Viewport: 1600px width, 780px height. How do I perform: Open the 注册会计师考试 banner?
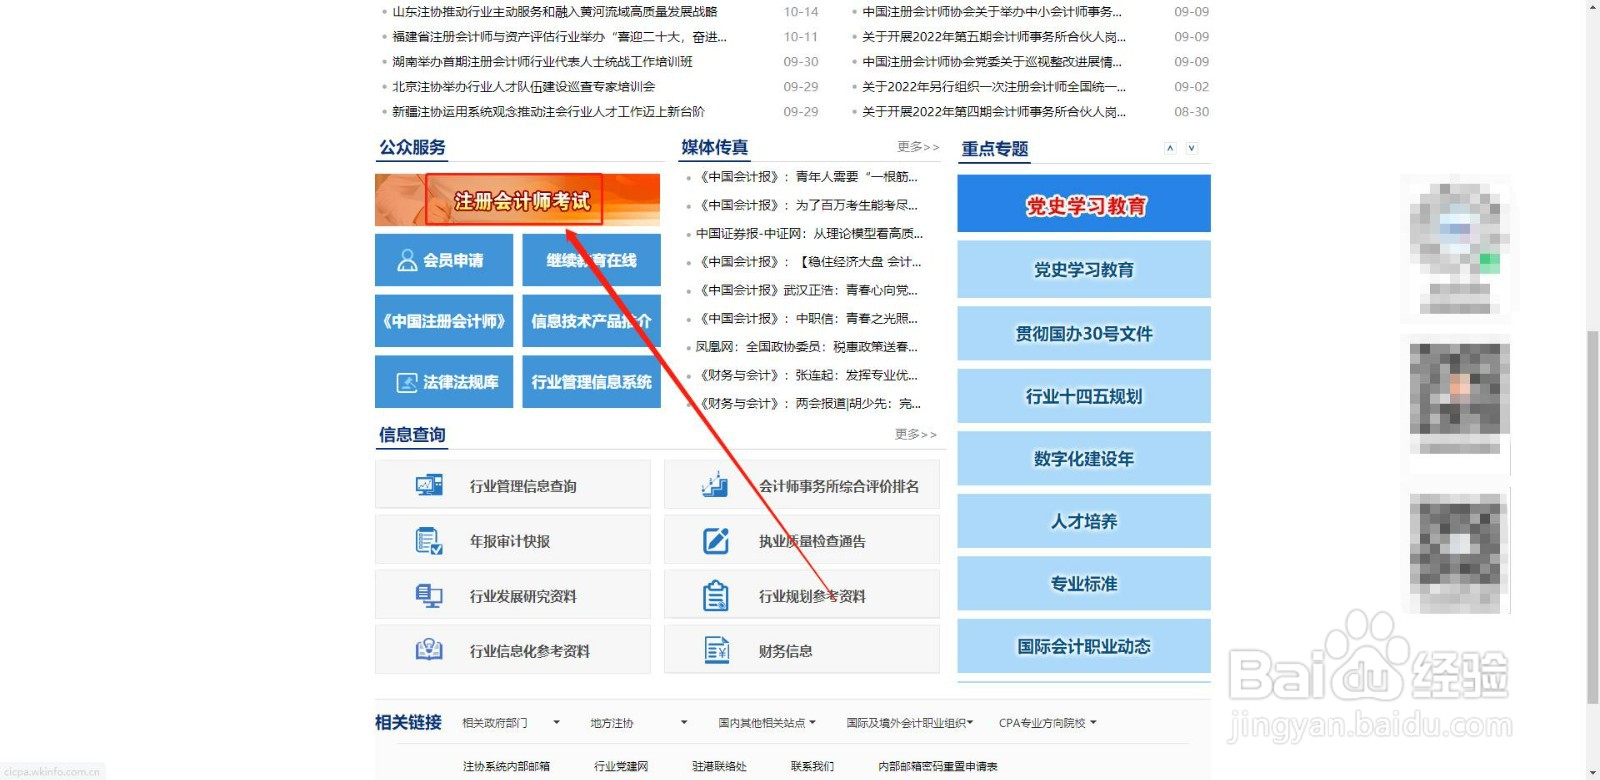pyautogui.click(x=517, y=200)
